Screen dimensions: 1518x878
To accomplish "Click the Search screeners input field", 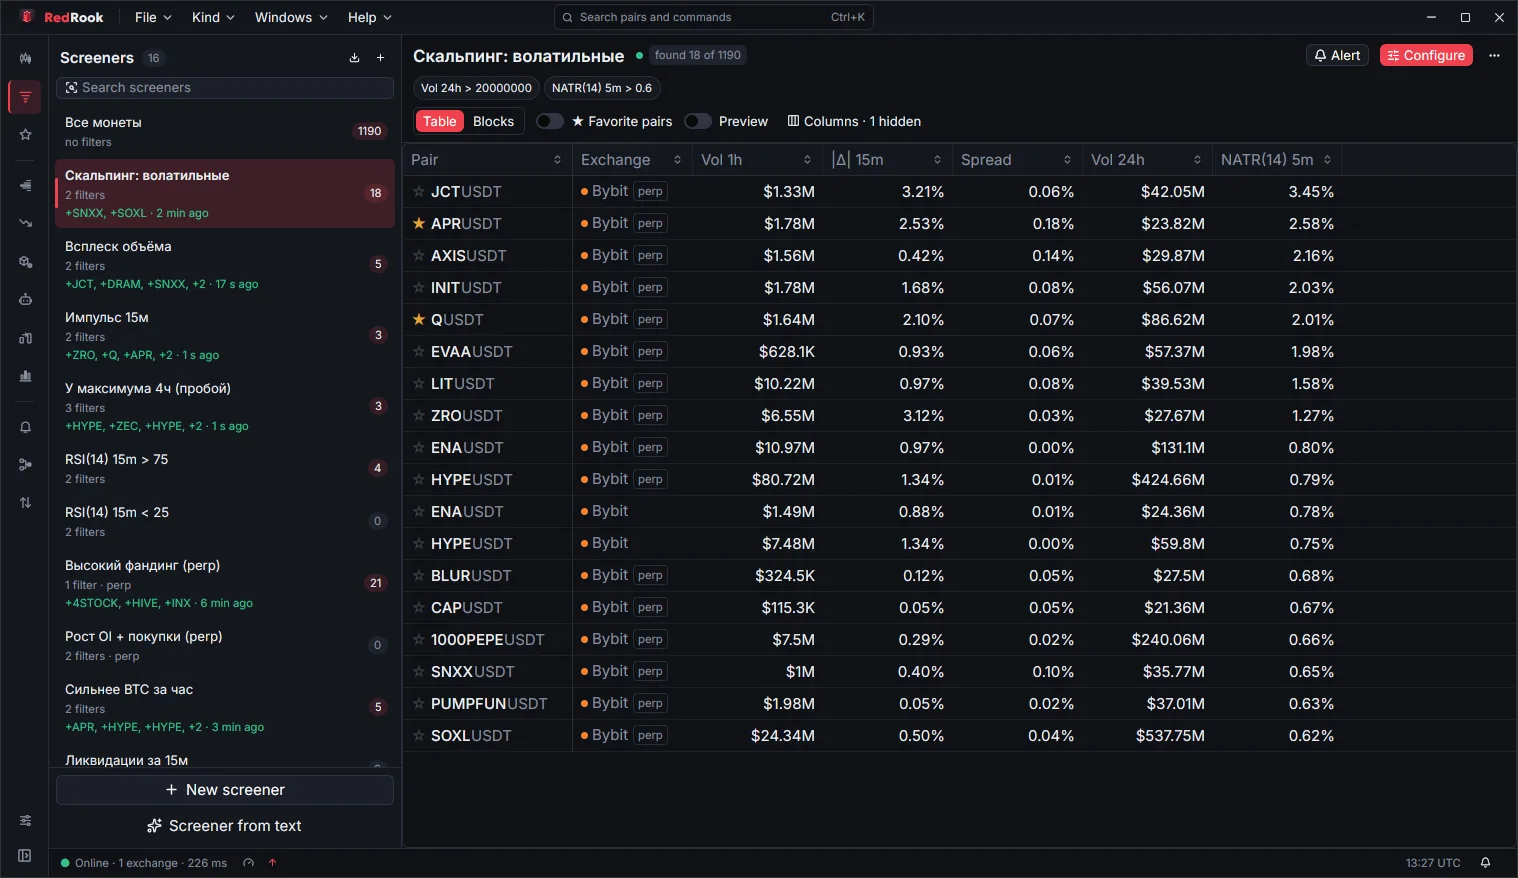I will [225, 88].
